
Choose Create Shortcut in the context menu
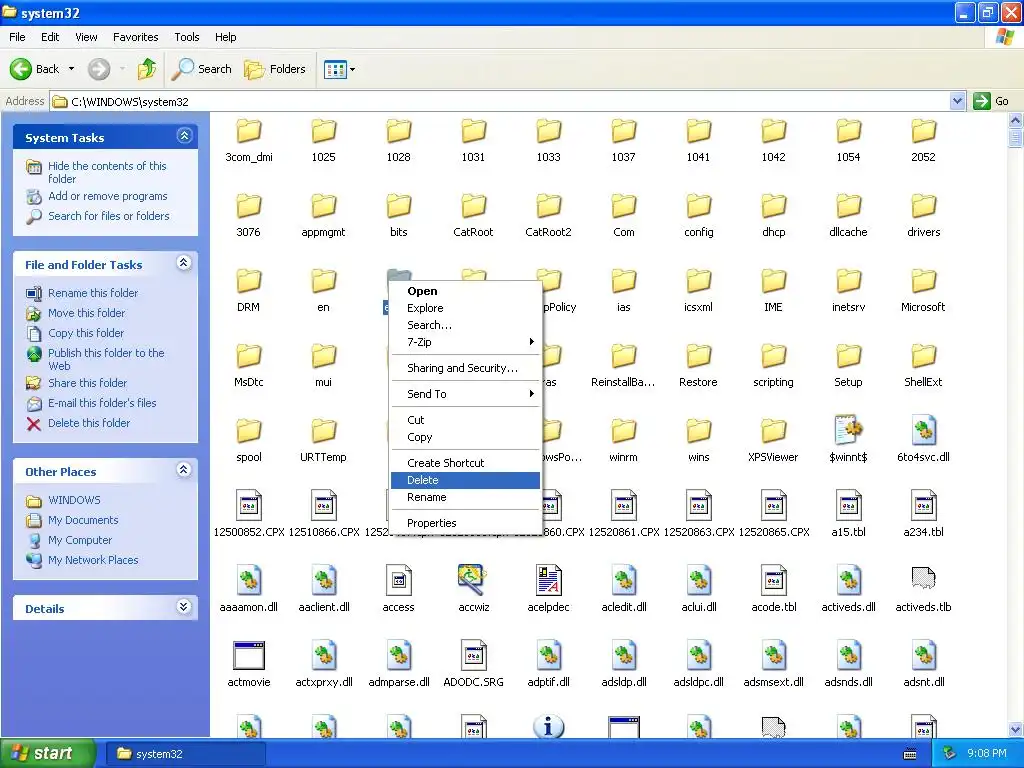pos(465,463)
